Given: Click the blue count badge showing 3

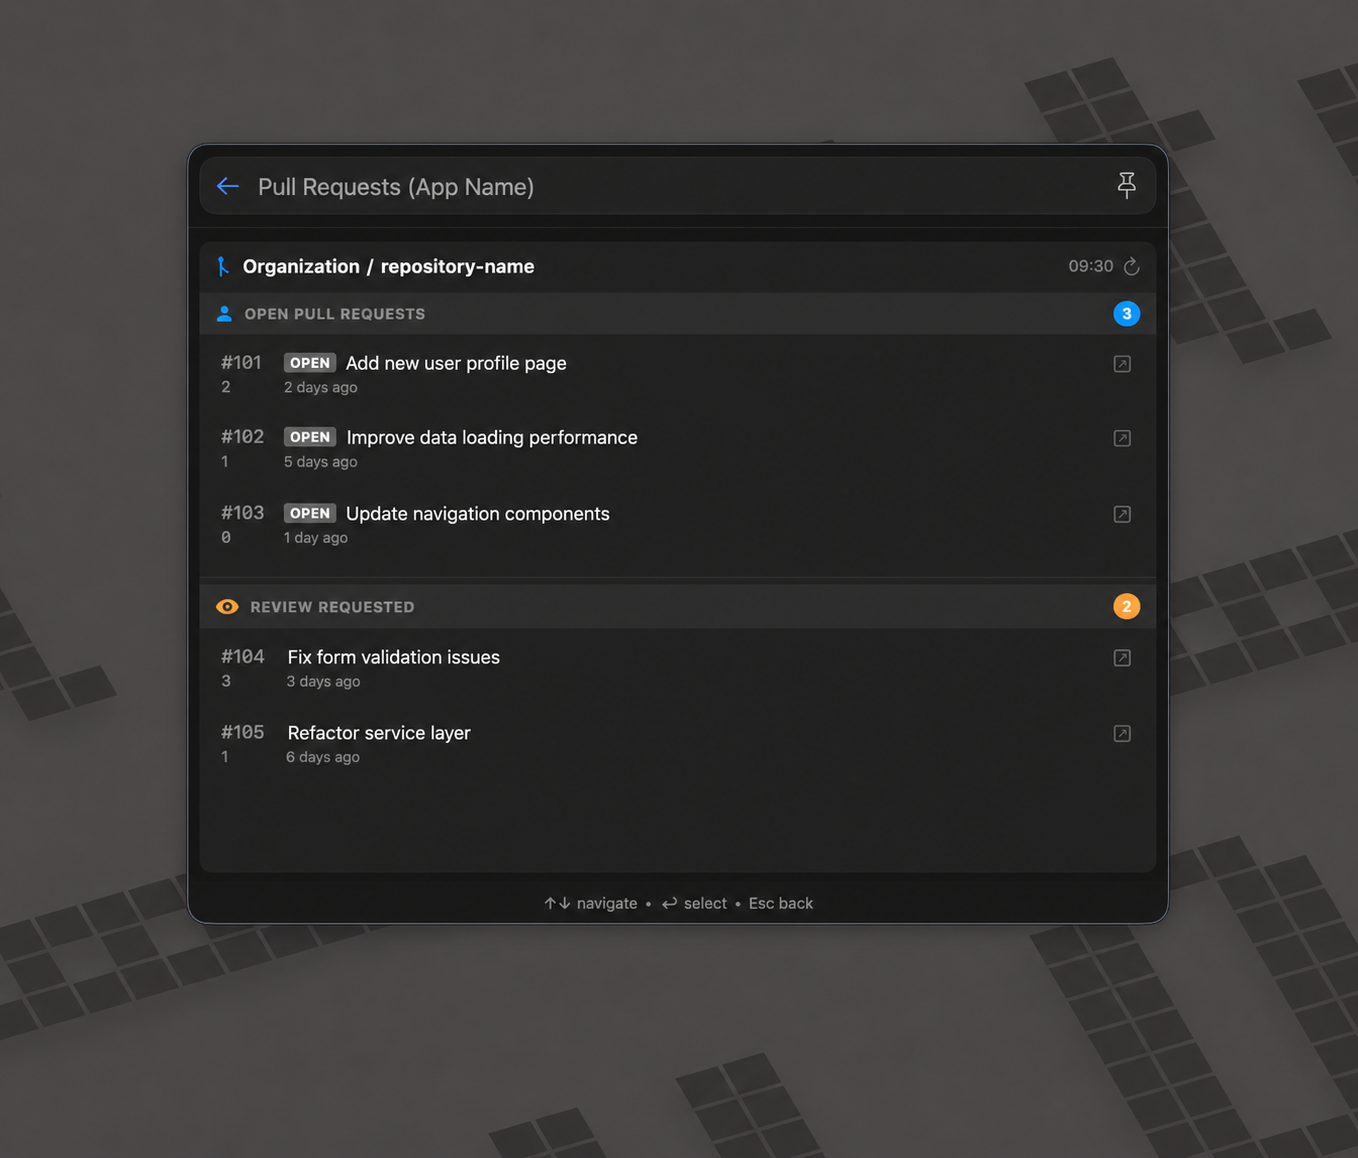Looking at the screenshot, I should click(1126, 314).
